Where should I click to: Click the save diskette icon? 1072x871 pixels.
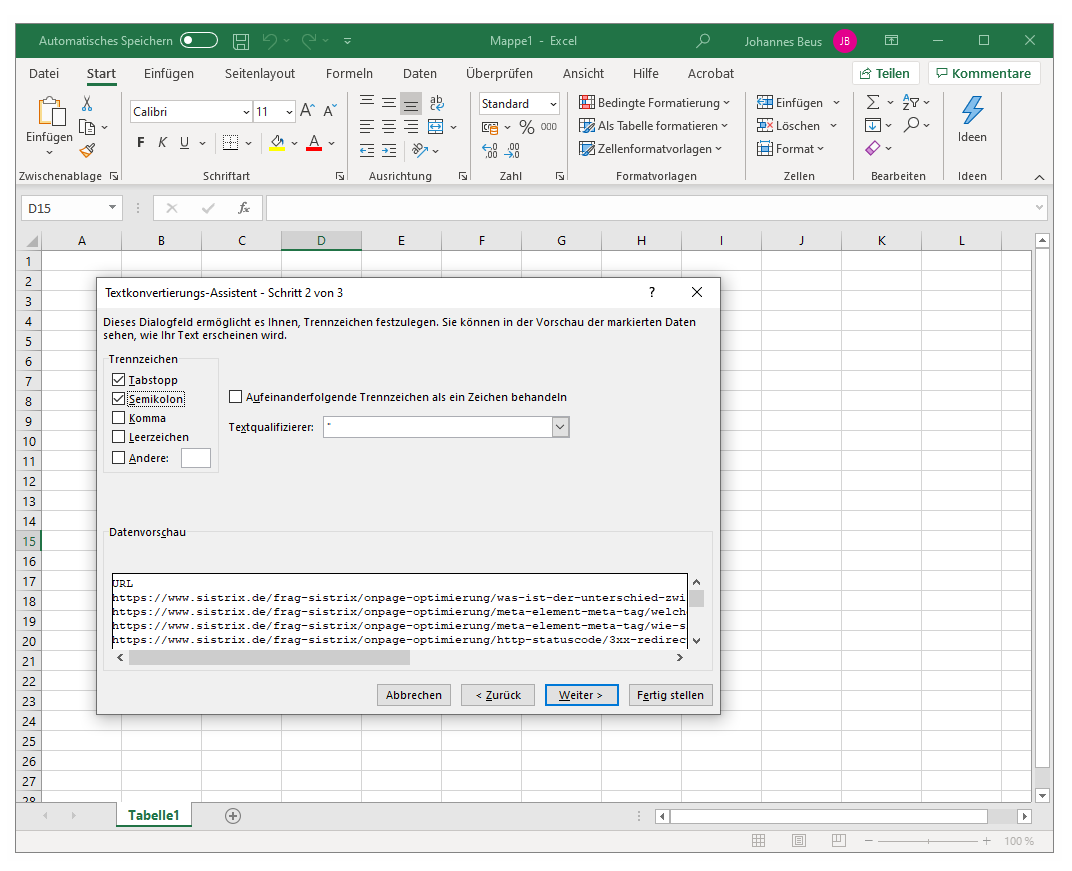(241, 41)
